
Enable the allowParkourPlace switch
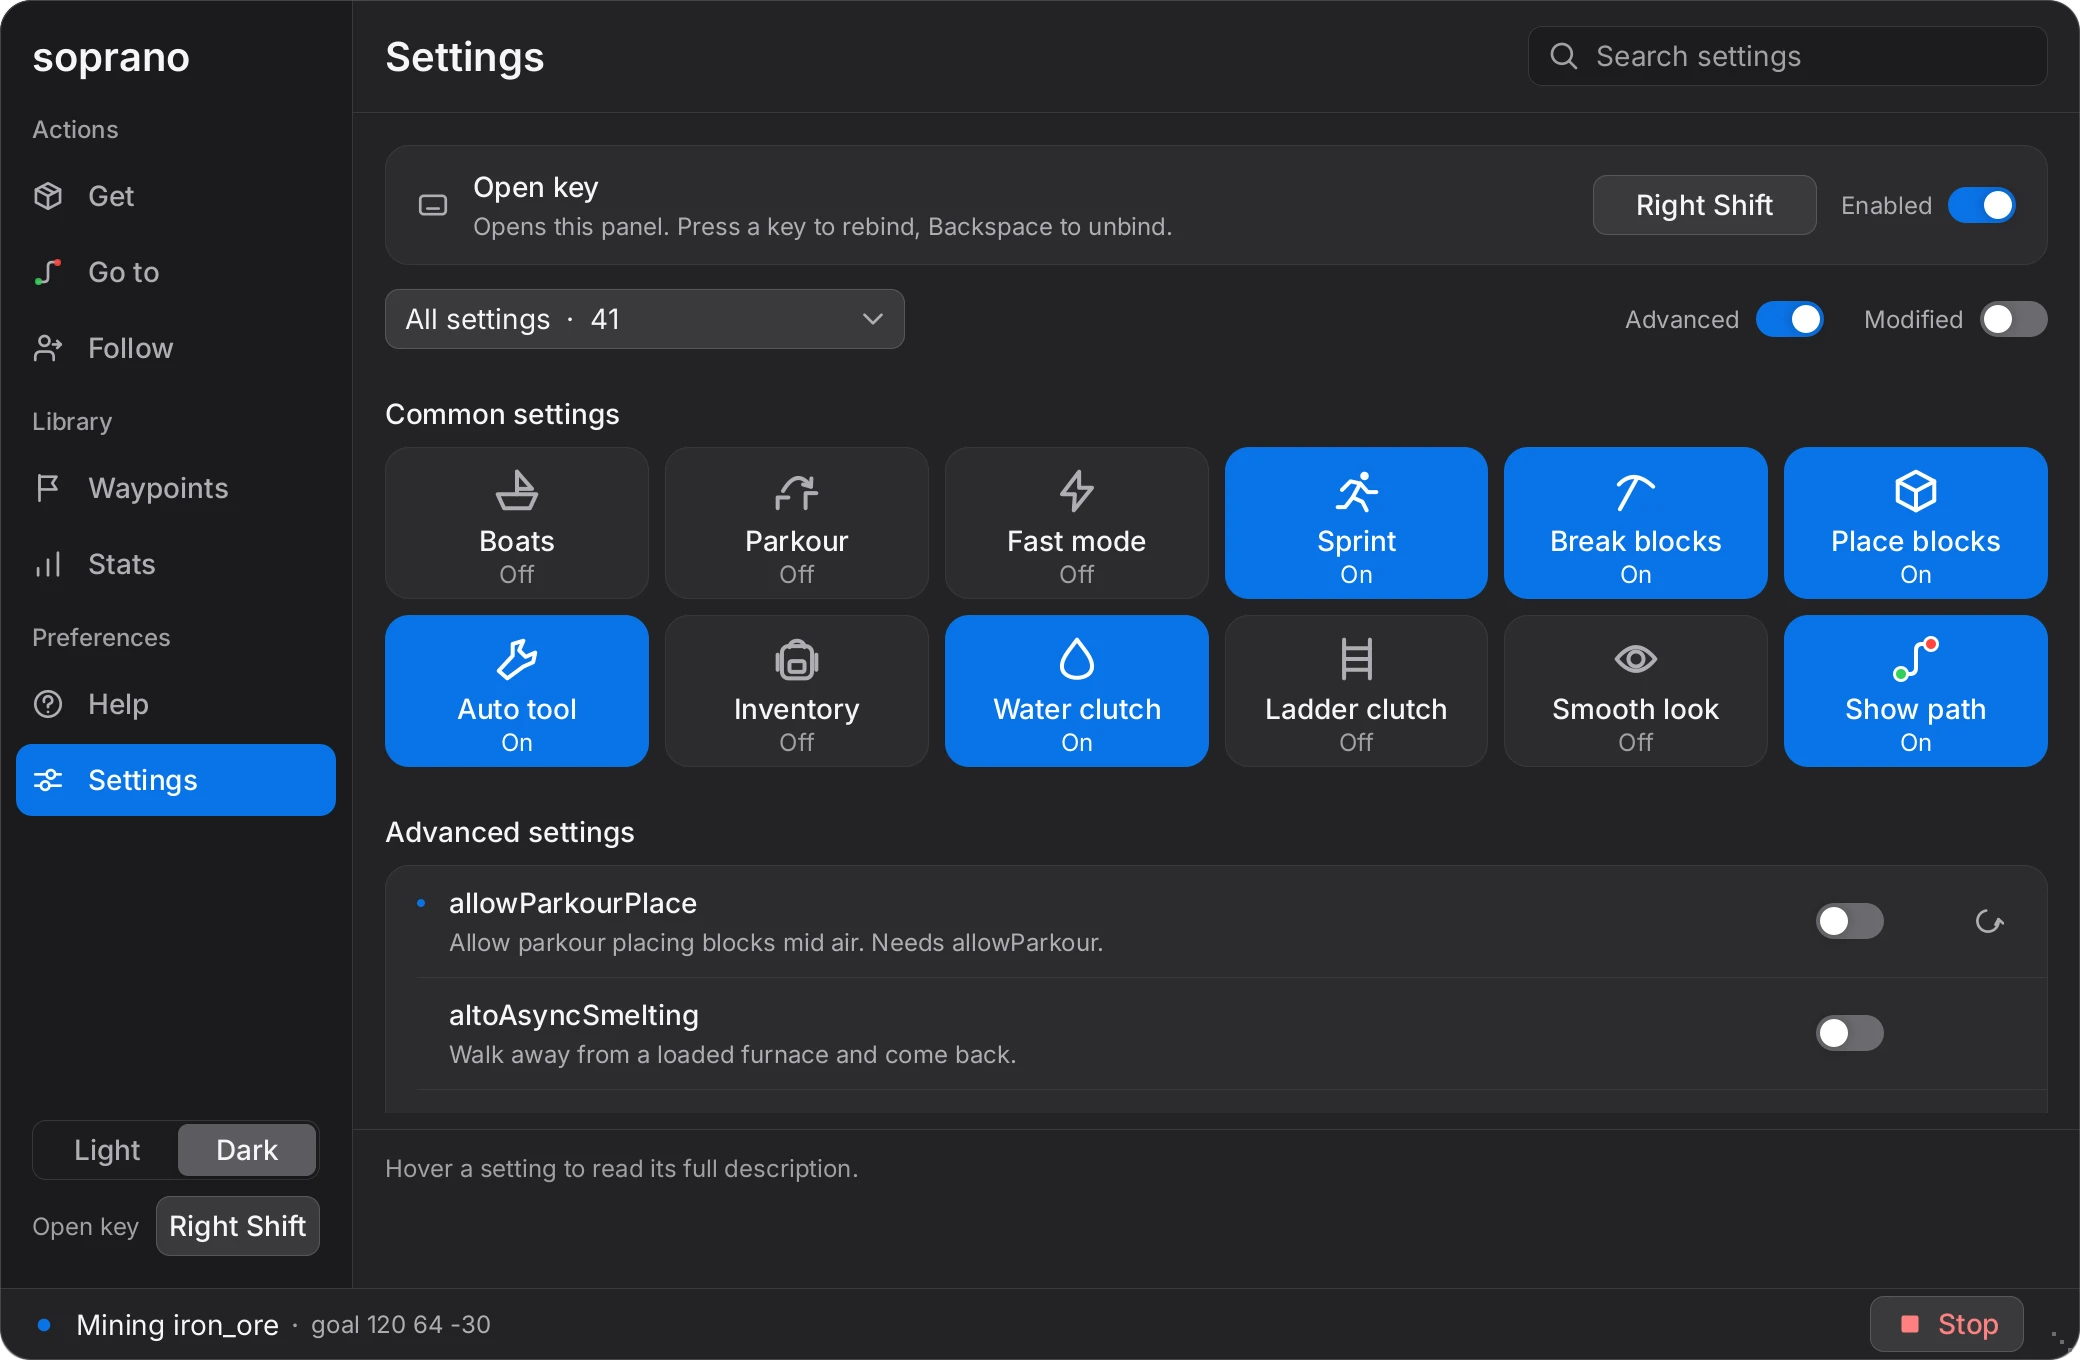(x=1849, y=921)
